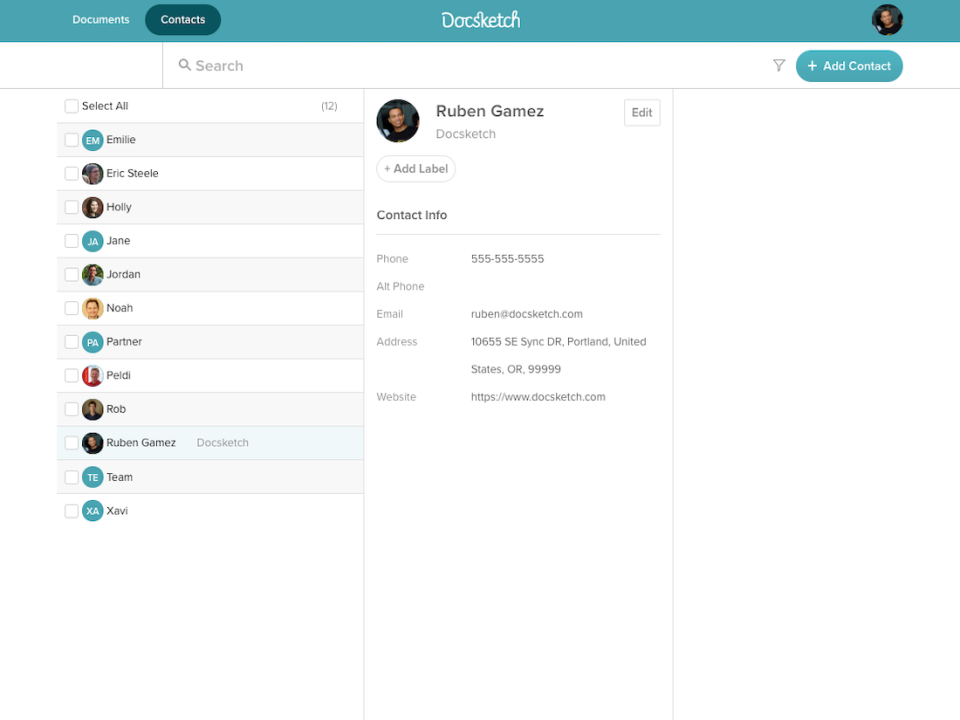Open the contacts filter icon
The height and width of the screenshot is (720, 960).
pos(778,66)
